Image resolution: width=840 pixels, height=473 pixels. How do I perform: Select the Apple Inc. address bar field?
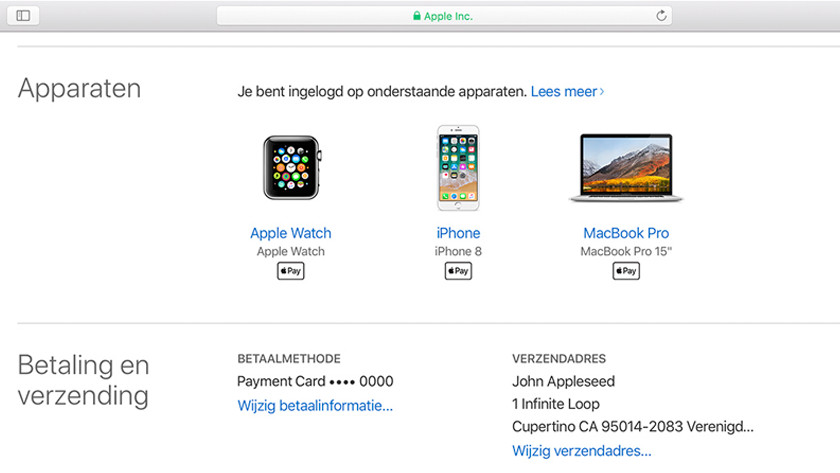tap(444, 16)
